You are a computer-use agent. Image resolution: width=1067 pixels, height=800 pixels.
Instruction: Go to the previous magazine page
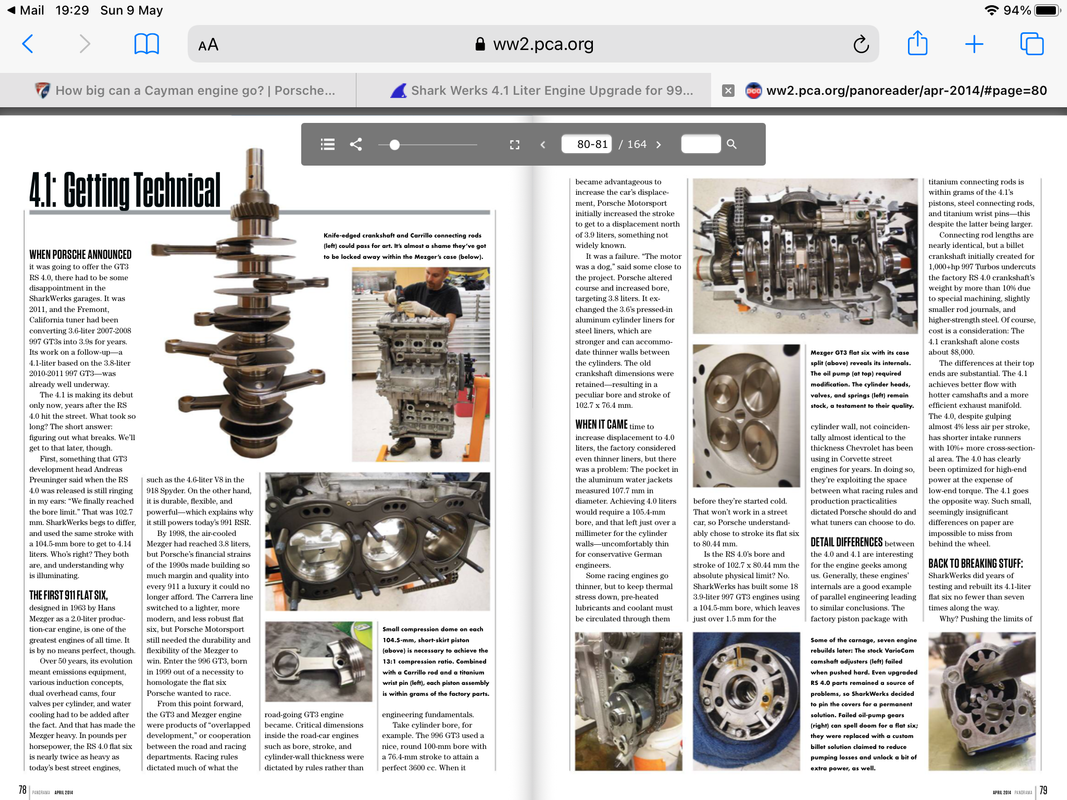pyautogui.click(x=542, y=144)
